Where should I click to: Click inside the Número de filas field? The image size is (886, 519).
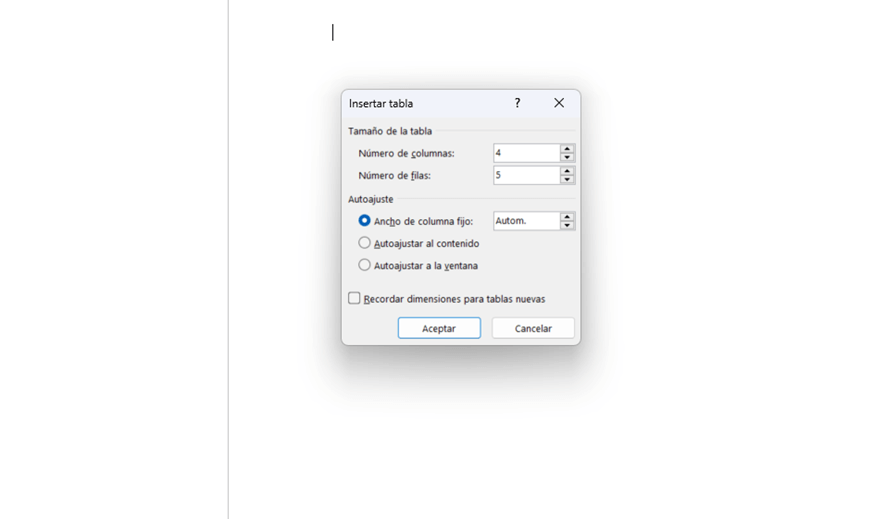[x=527, y=175]
